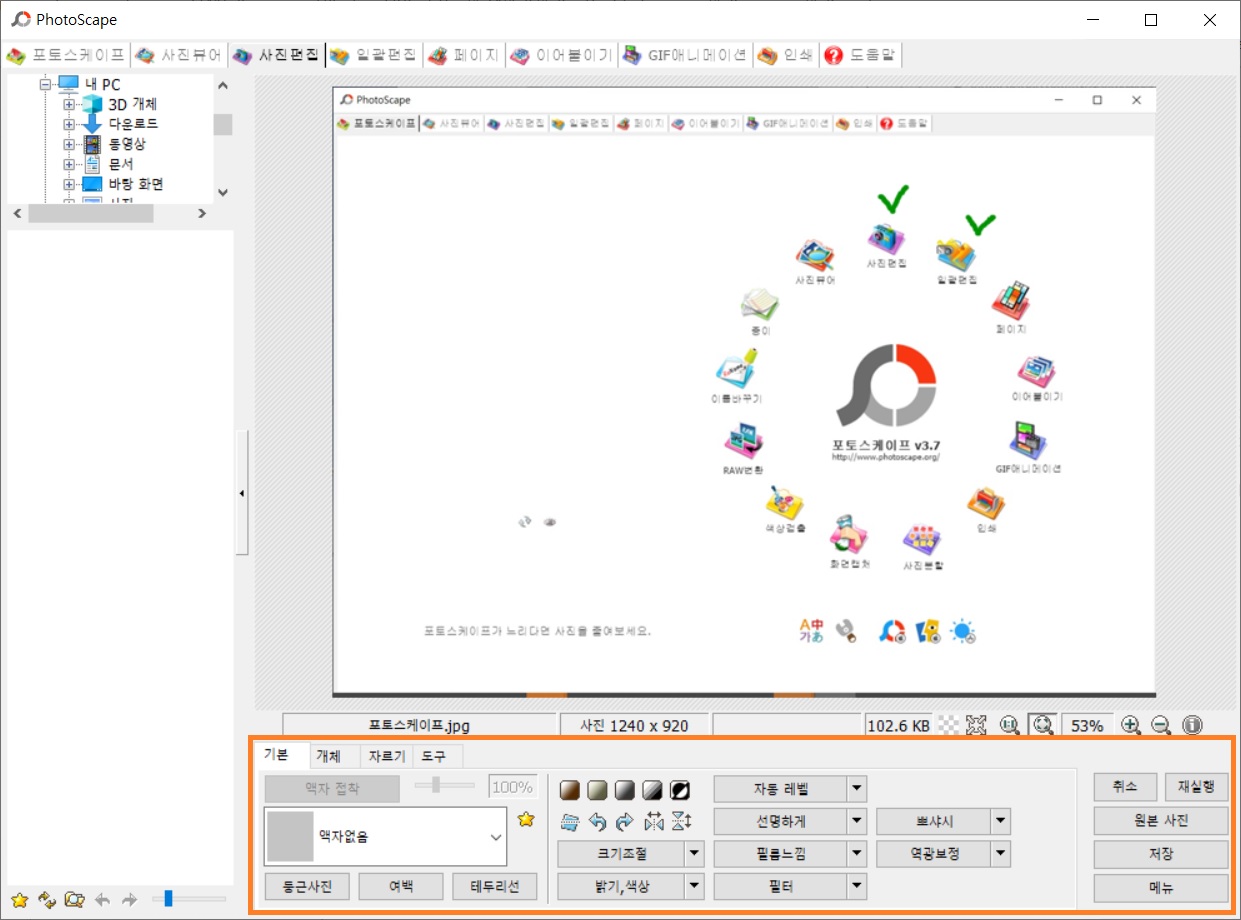Click the back arrow icon at bottom-left
Image resolution: width=1241 pixels, height=920 pixels.
click(x=102, y=900)
